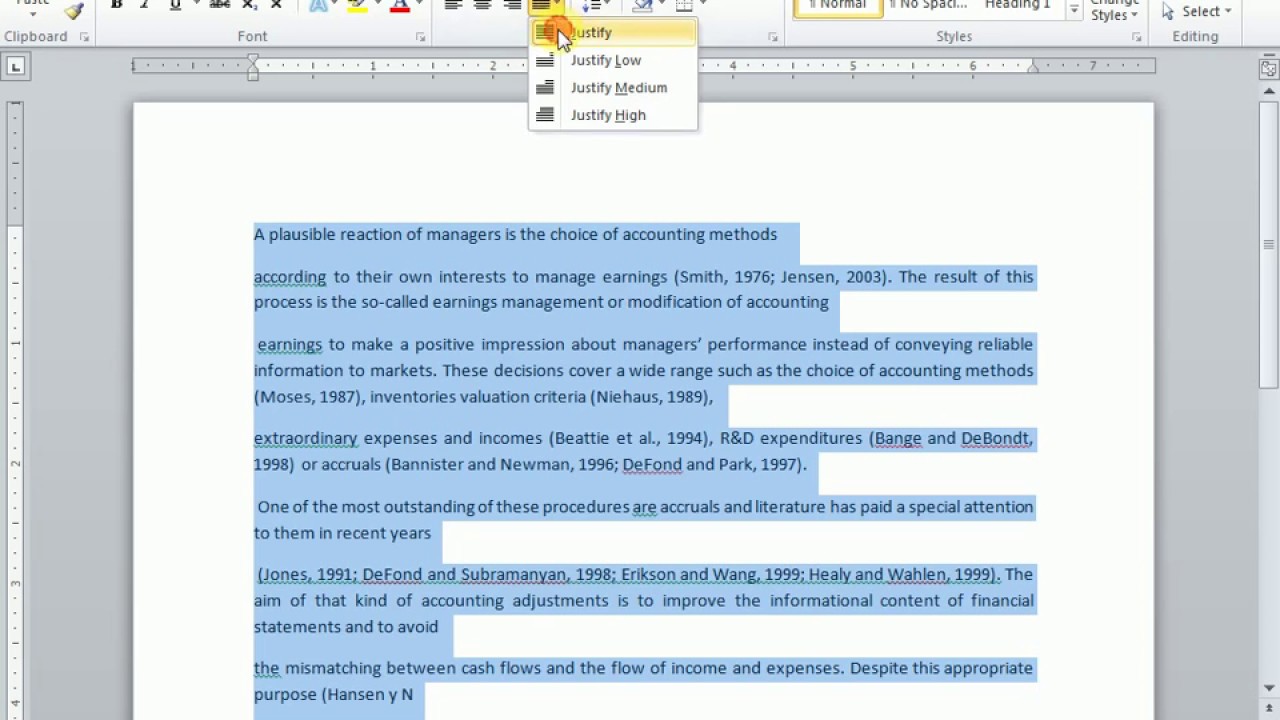Toggle Bold formatting
The height and width of the screenshot is (720, 1280).
116,5
